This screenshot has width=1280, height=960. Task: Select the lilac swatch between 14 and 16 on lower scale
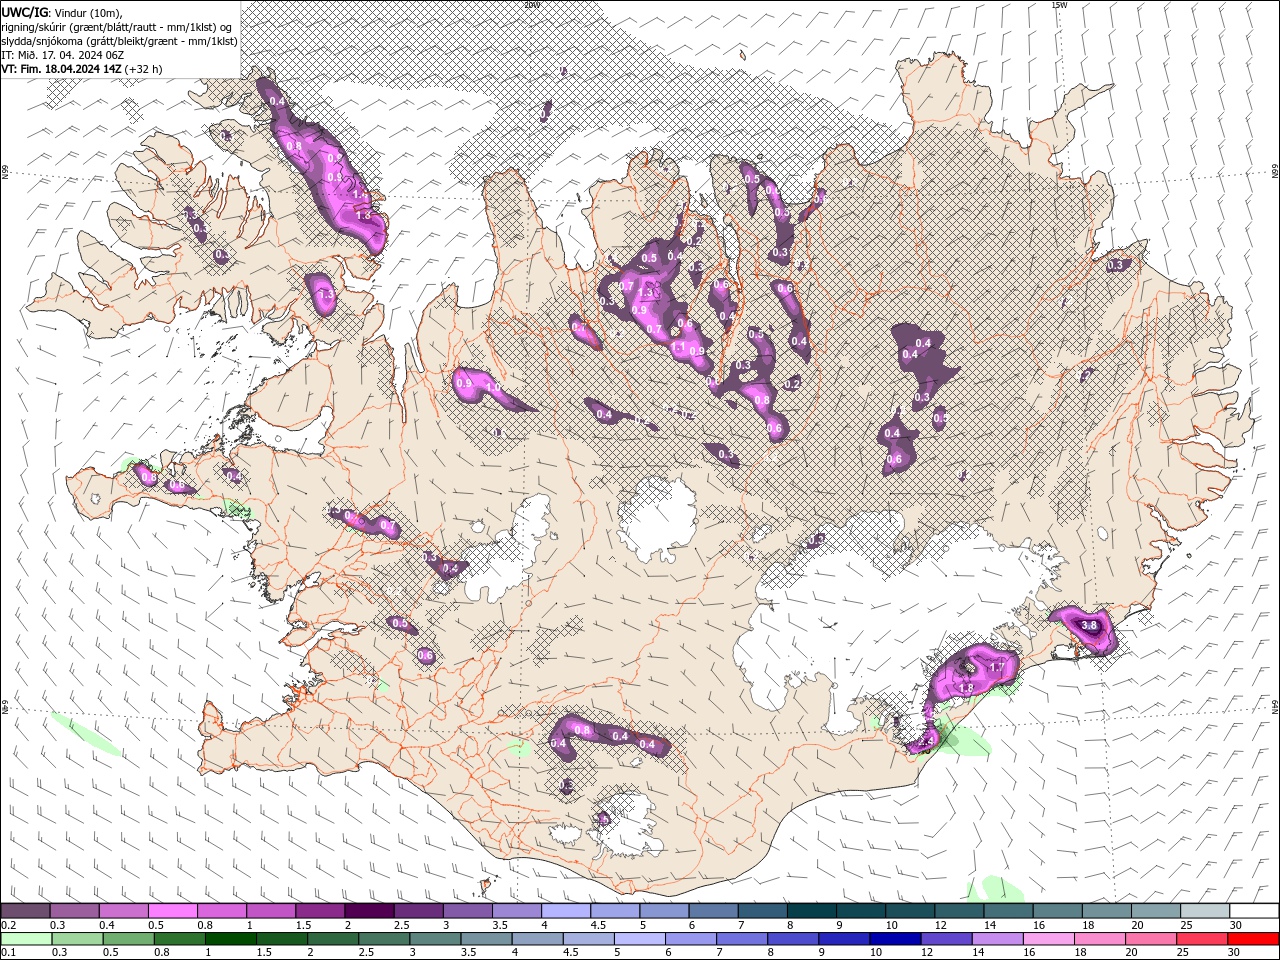click(x=998, y=939)
